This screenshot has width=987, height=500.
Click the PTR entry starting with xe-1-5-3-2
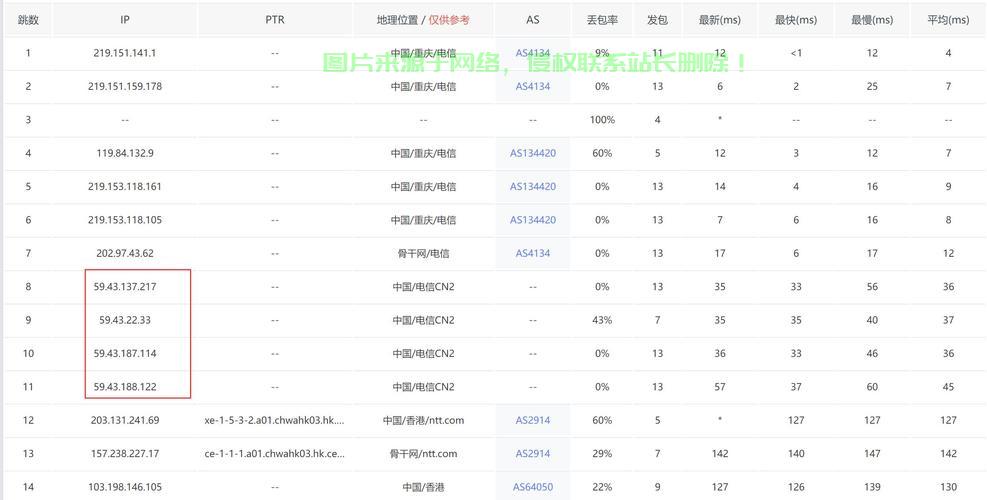click(274, 421)
